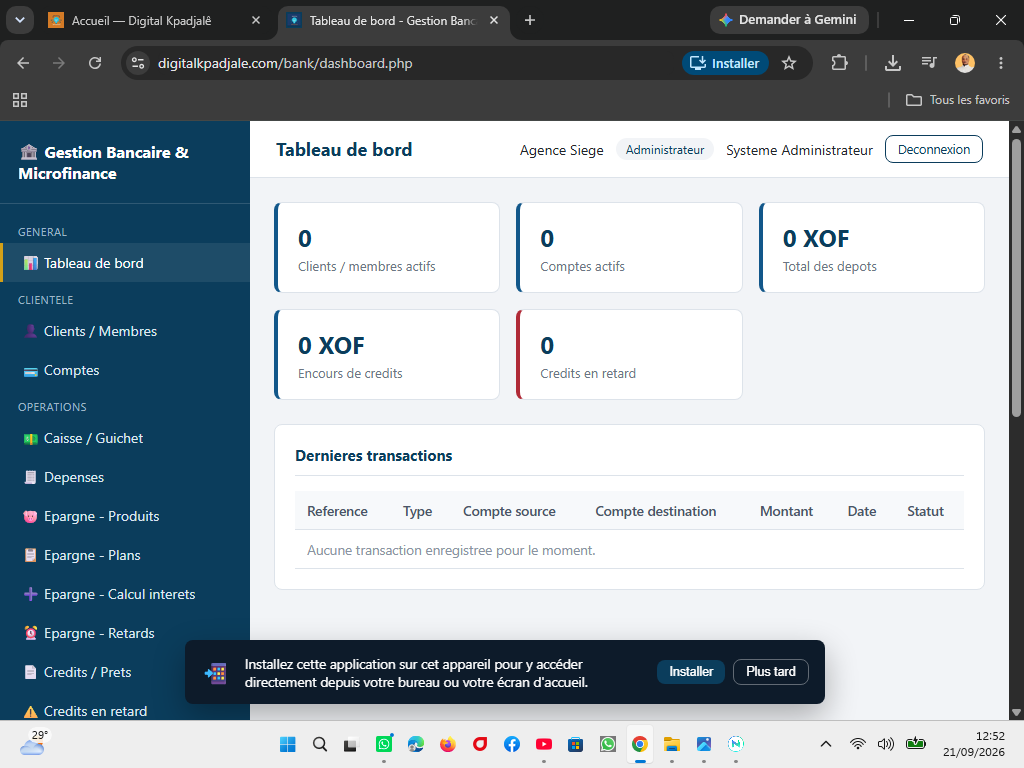The width and height of the screenshot is (1024, 768).
Task: Open Comptes in sidebar
Action: point(125,370)
